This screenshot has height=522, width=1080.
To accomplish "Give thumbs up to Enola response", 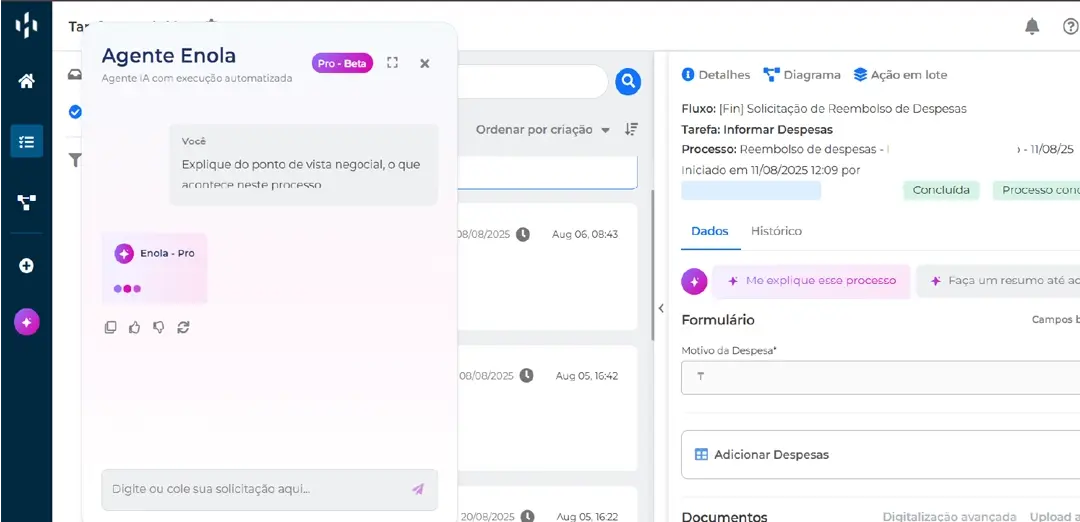I will point(135,327).
